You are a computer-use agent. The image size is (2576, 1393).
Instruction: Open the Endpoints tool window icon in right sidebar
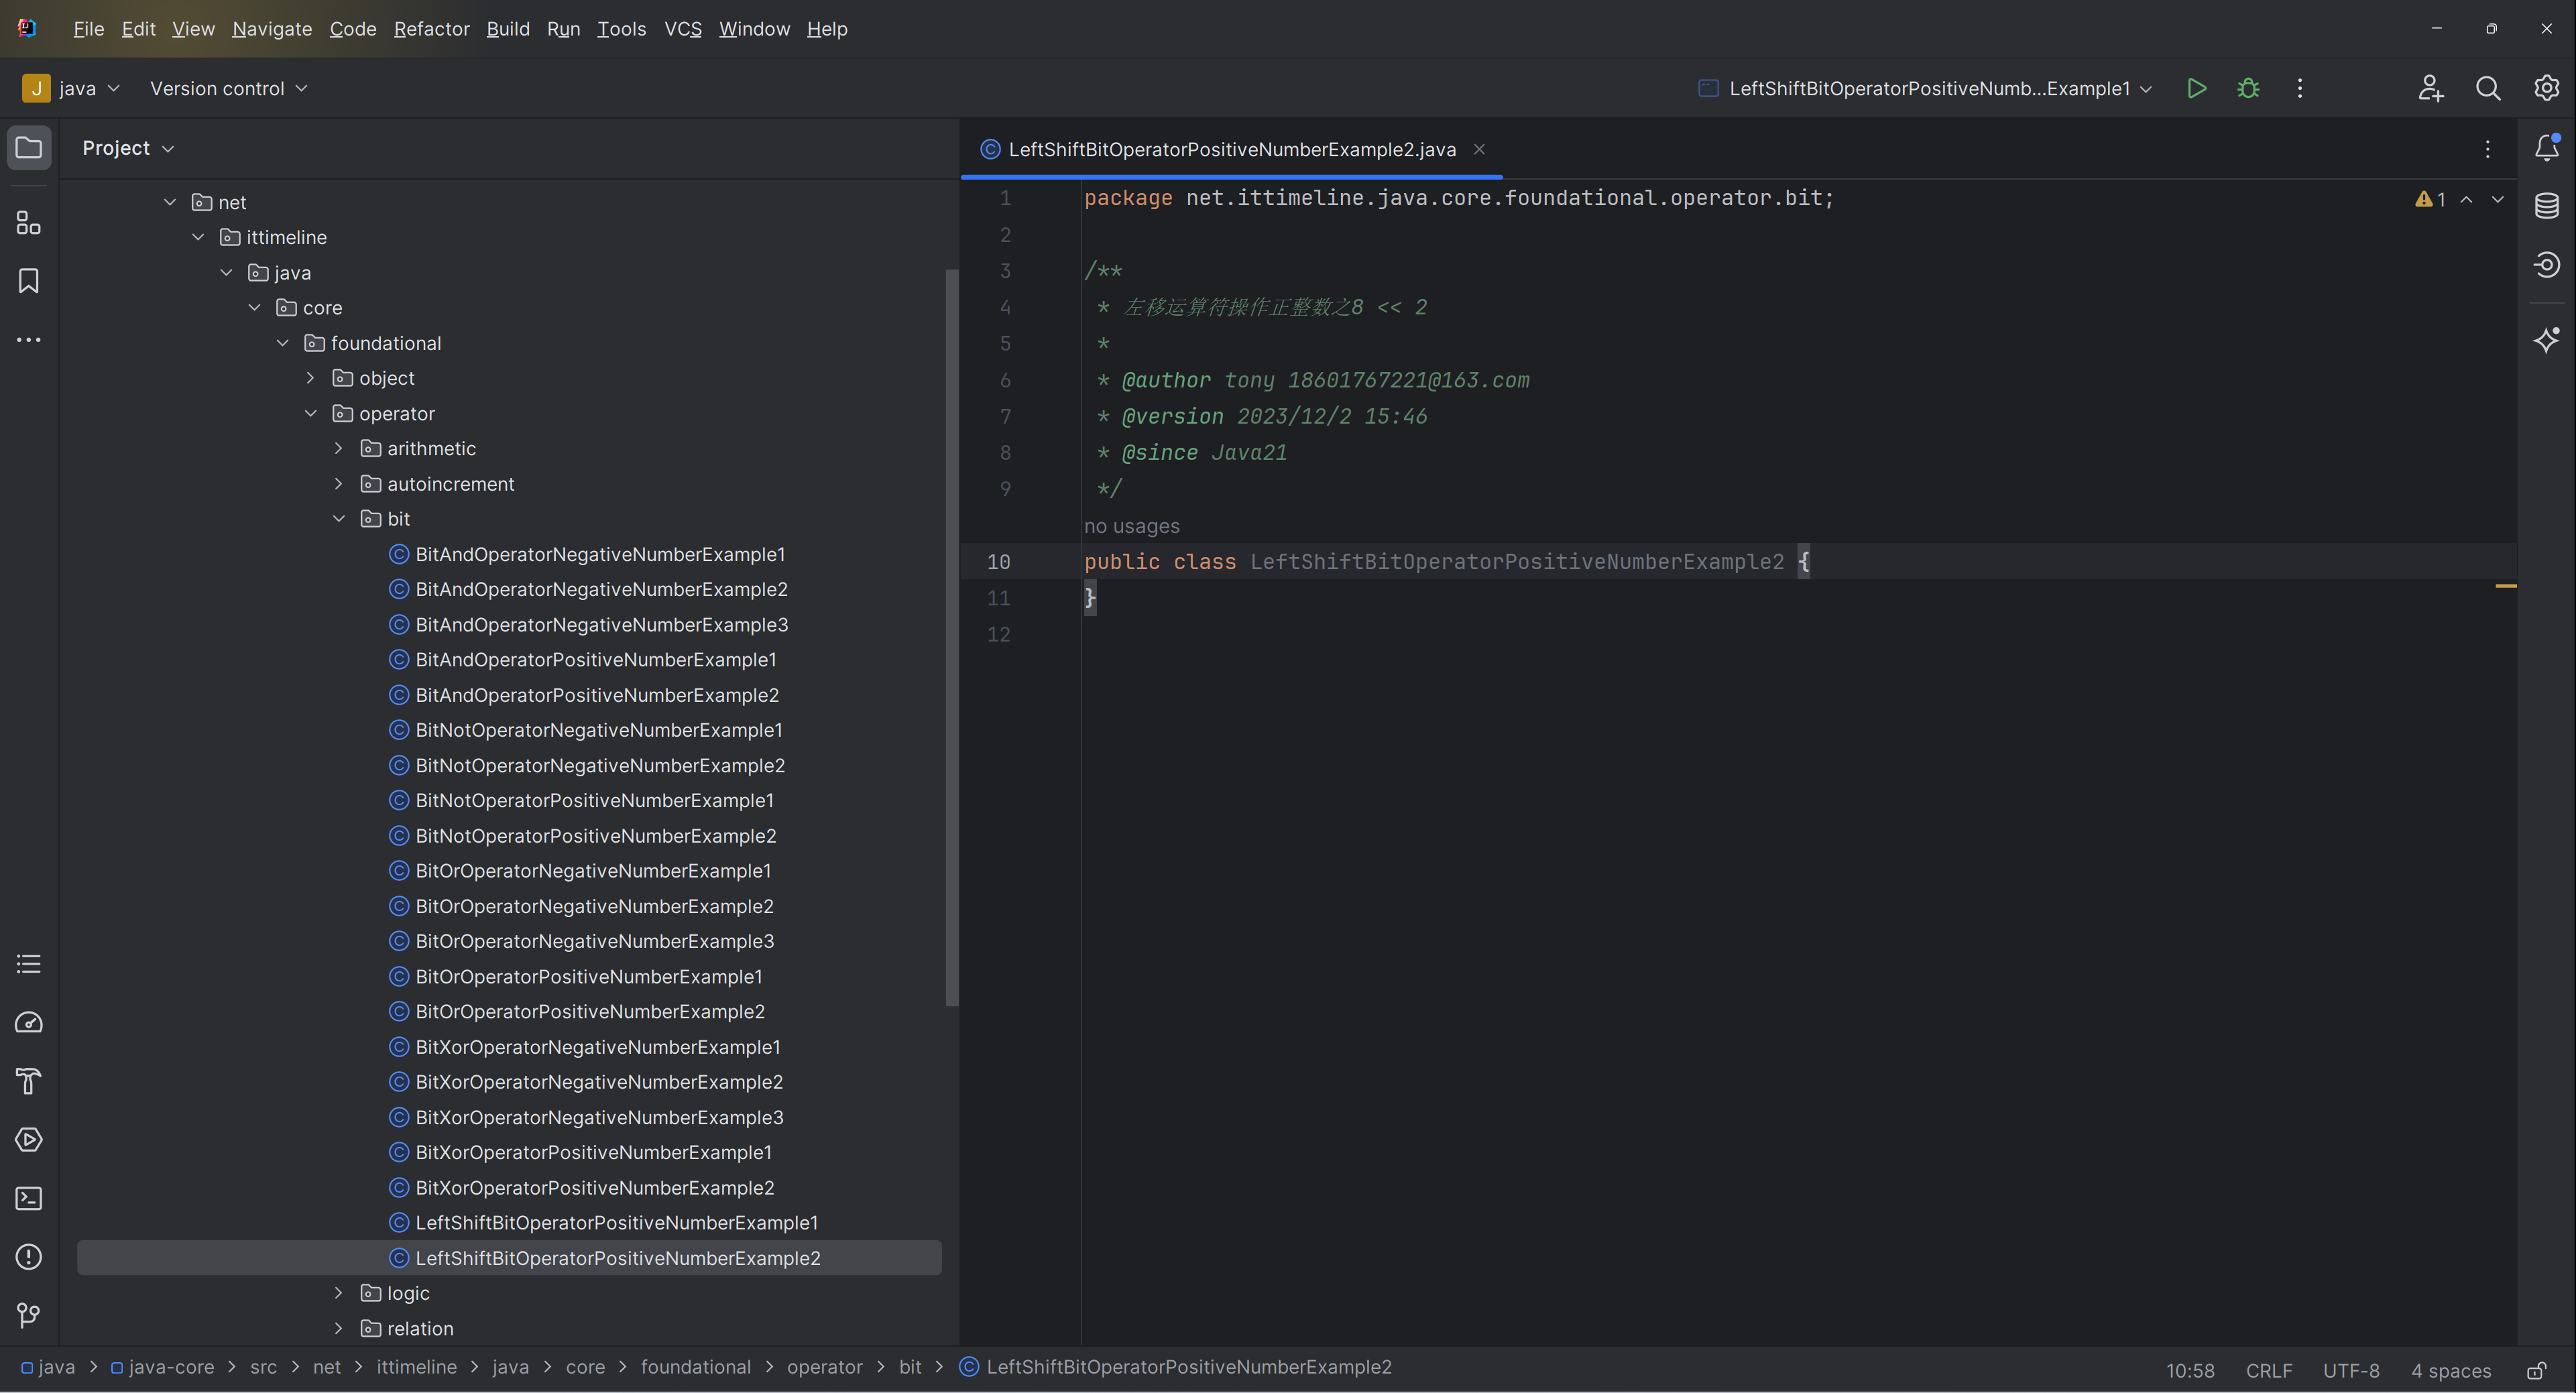click(2546, 264)
